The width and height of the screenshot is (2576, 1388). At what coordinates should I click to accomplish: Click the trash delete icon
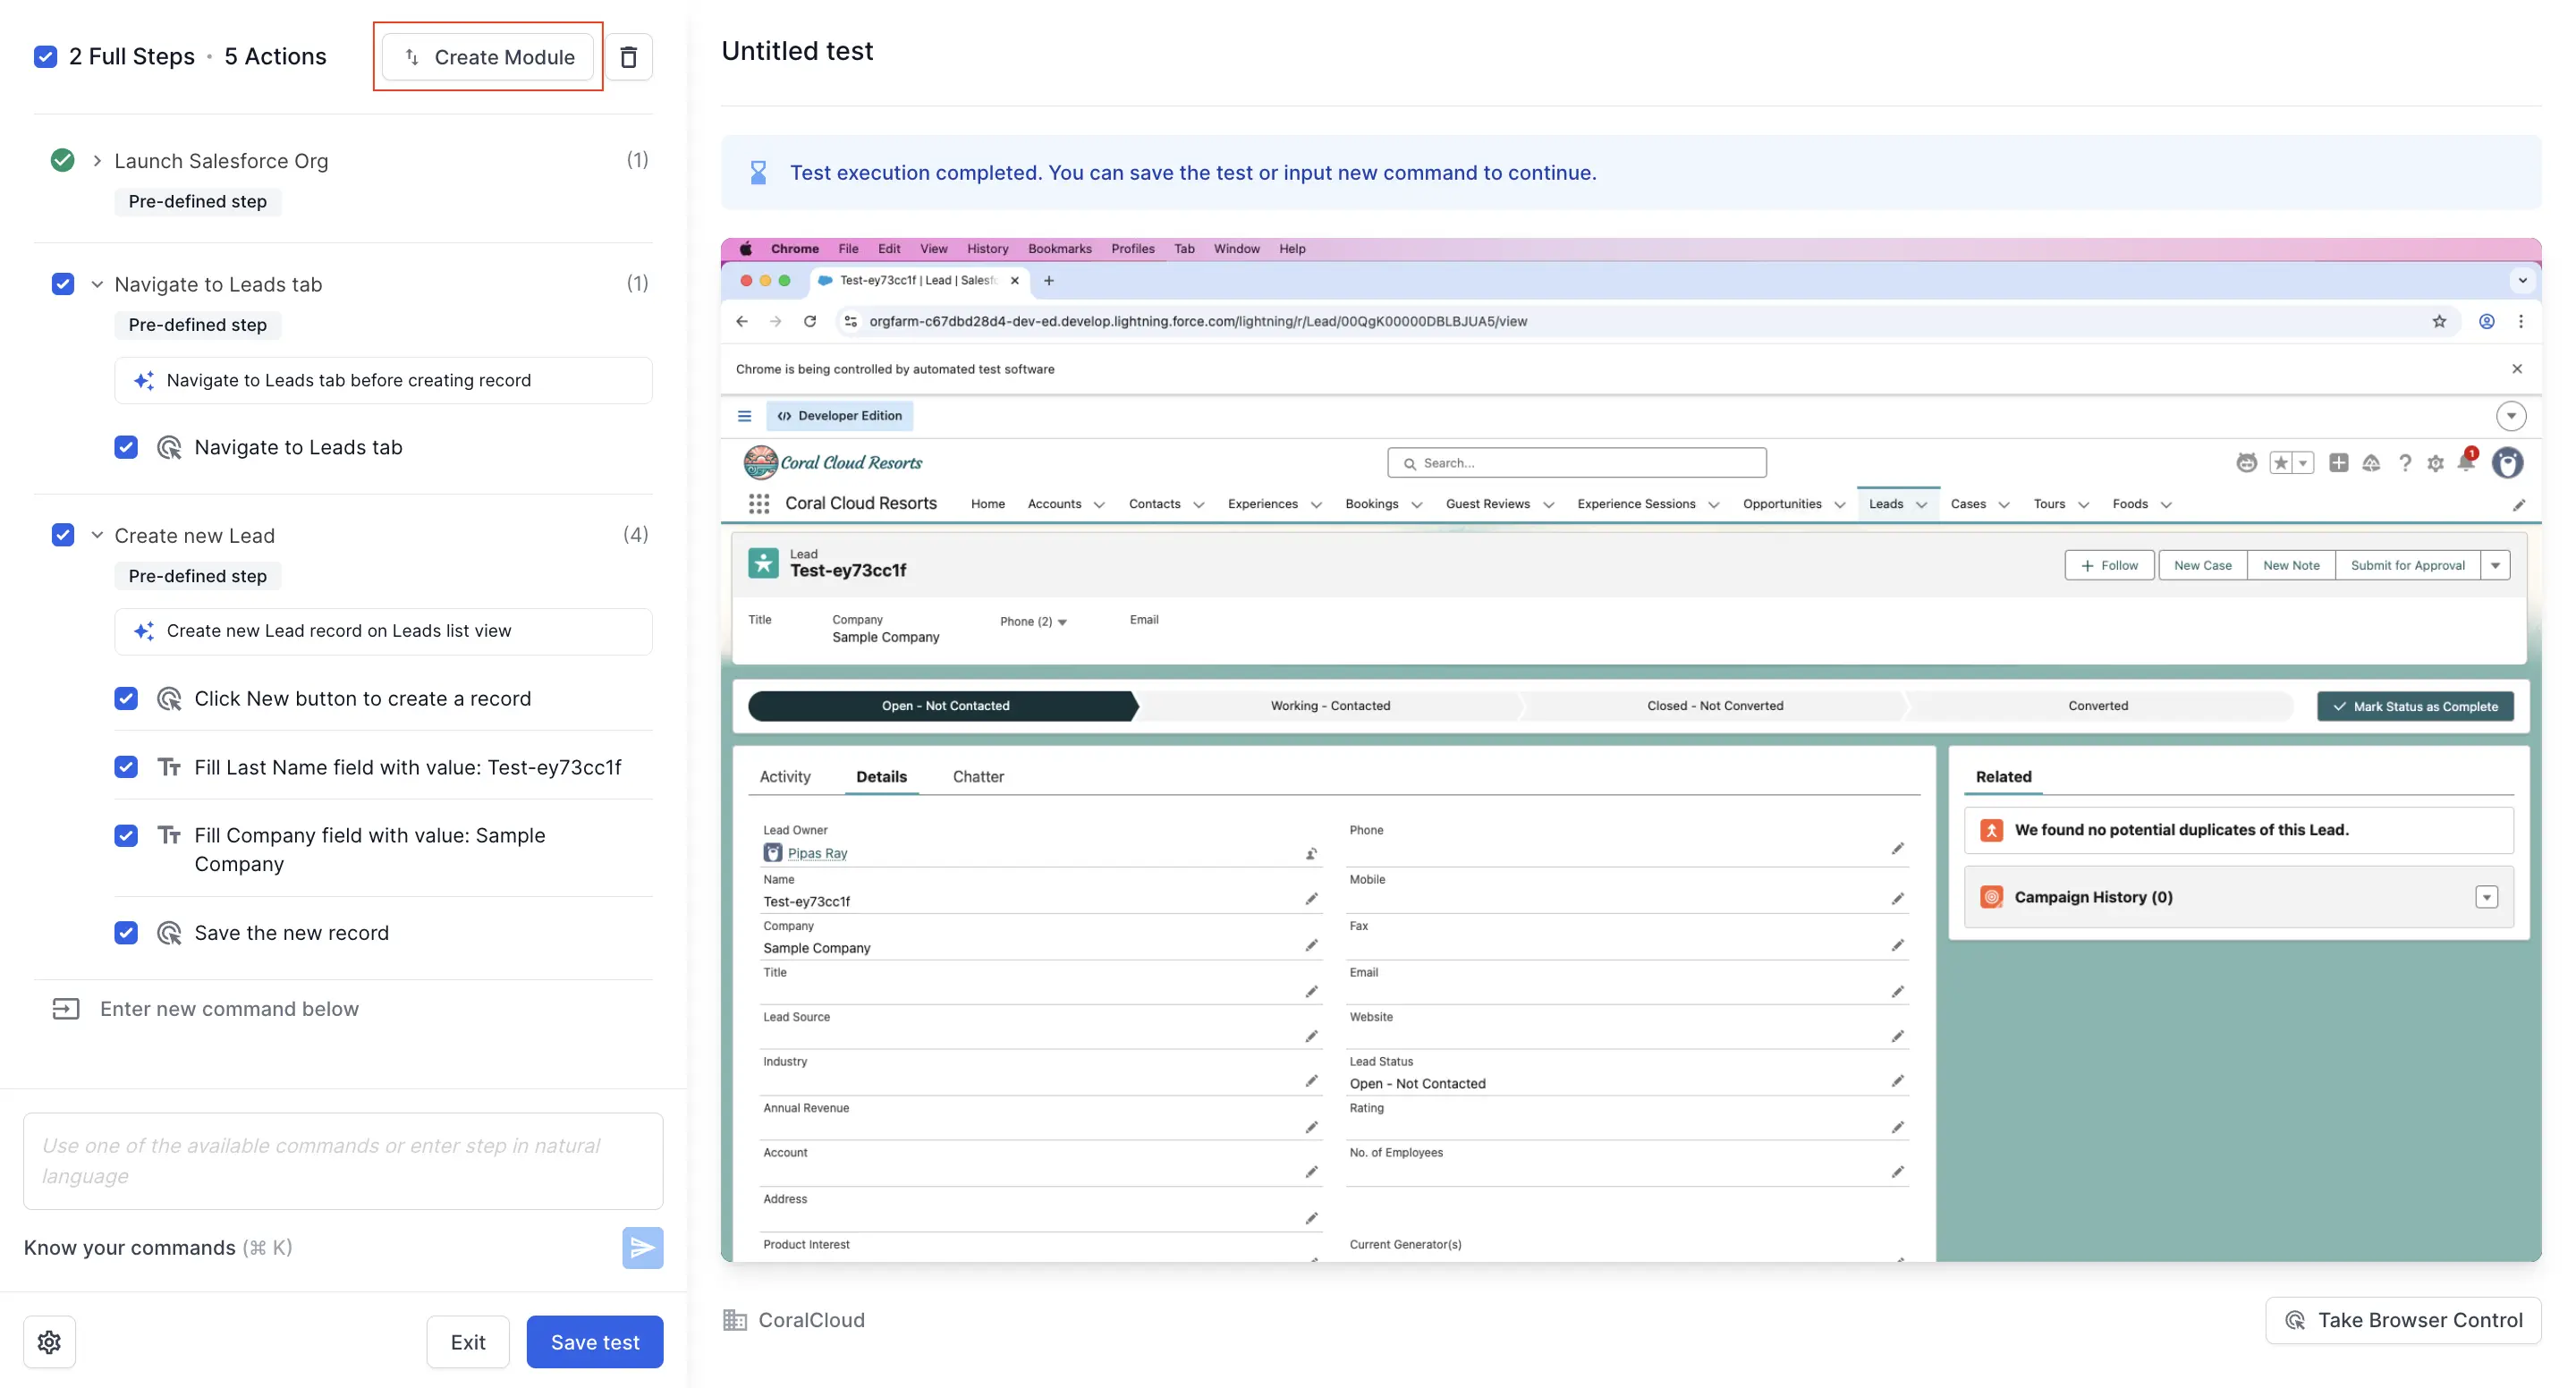(x=628, y=57)
